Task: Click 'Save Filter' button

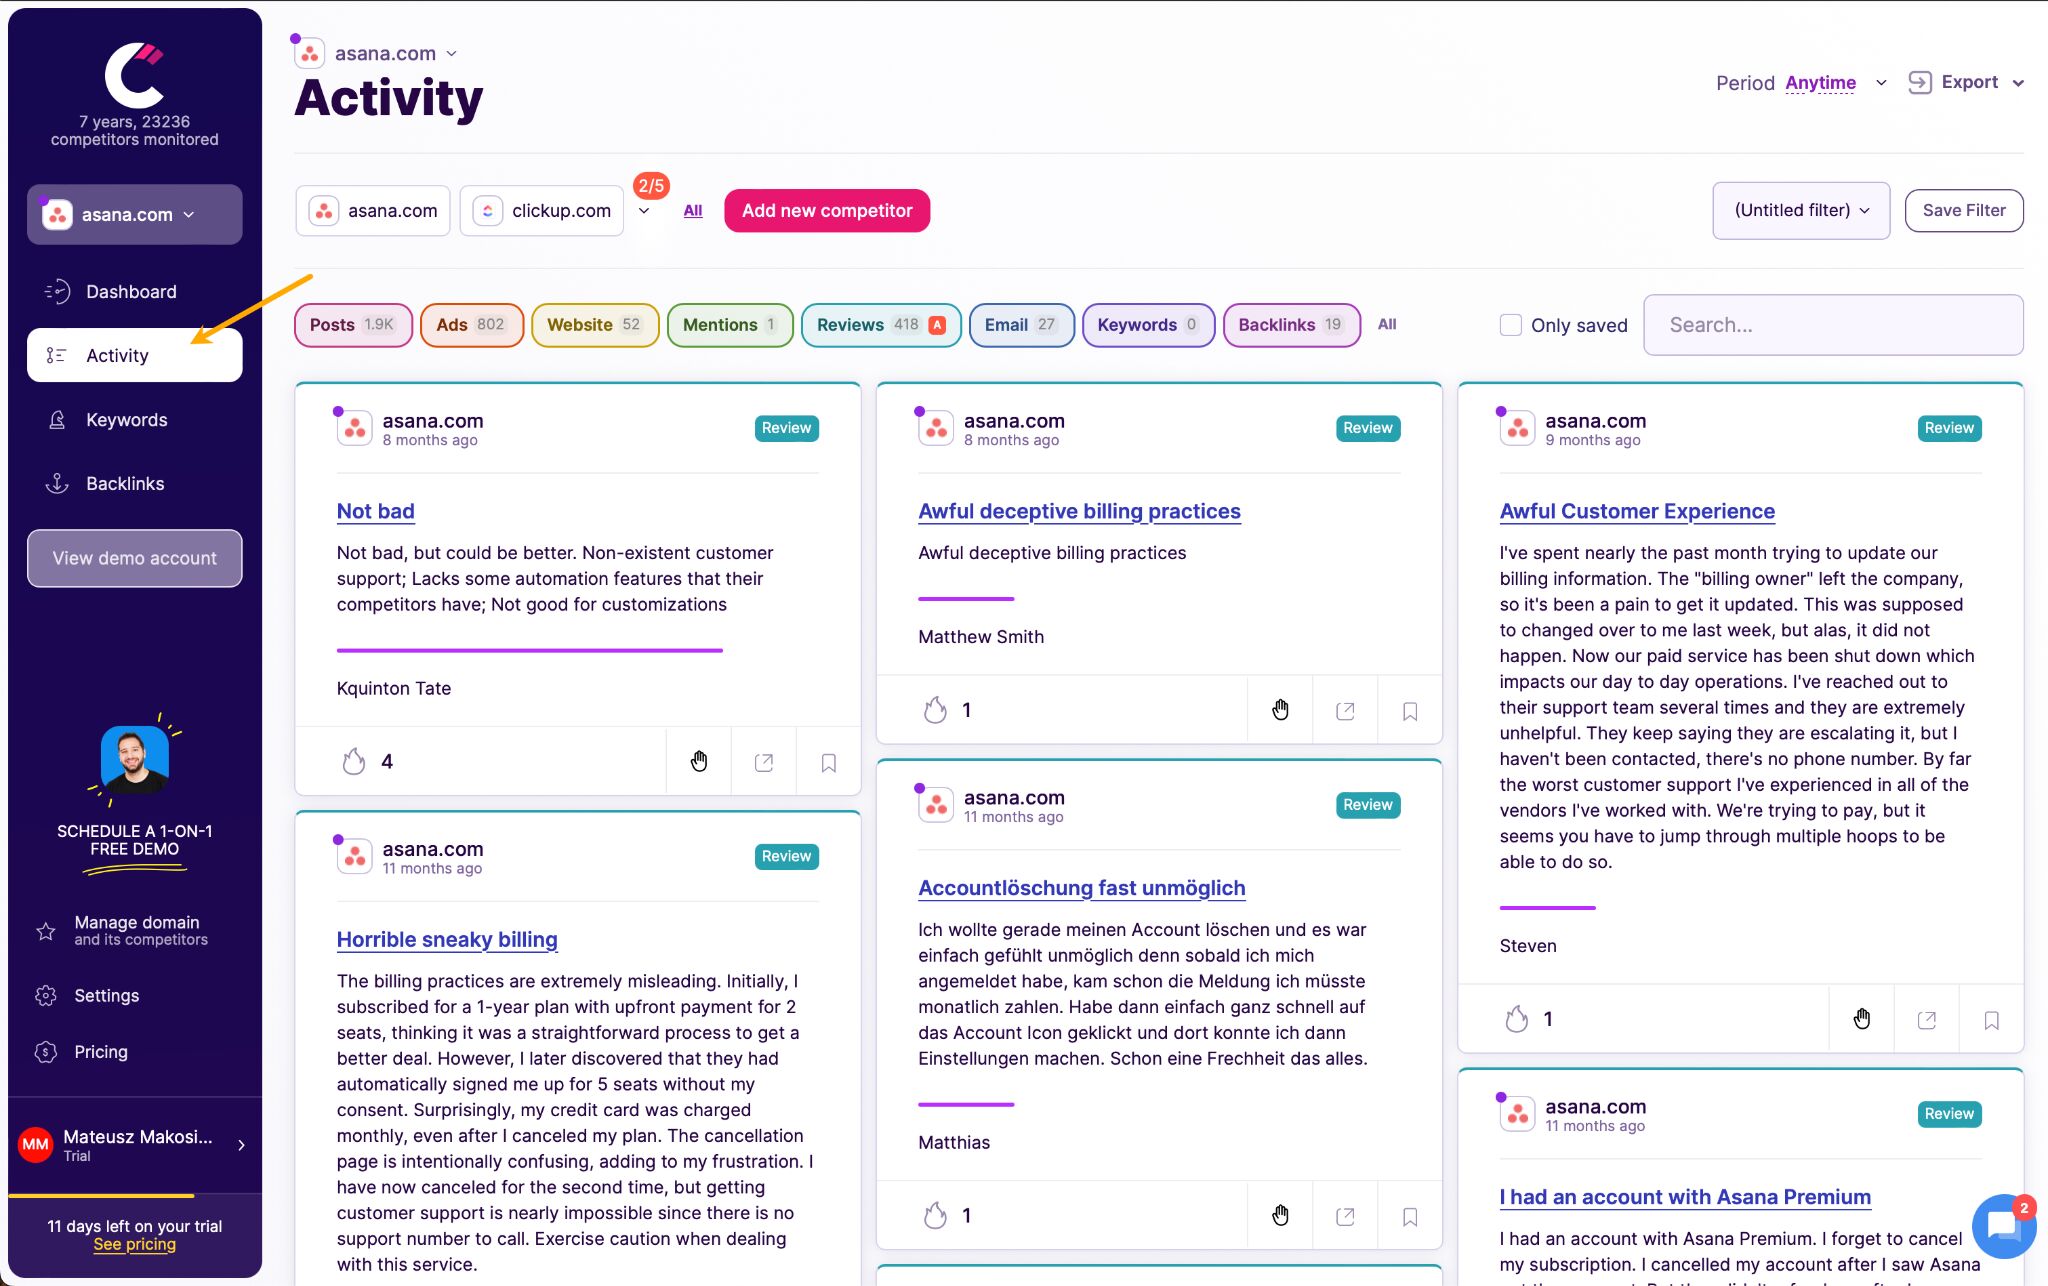Action: 1964,209
